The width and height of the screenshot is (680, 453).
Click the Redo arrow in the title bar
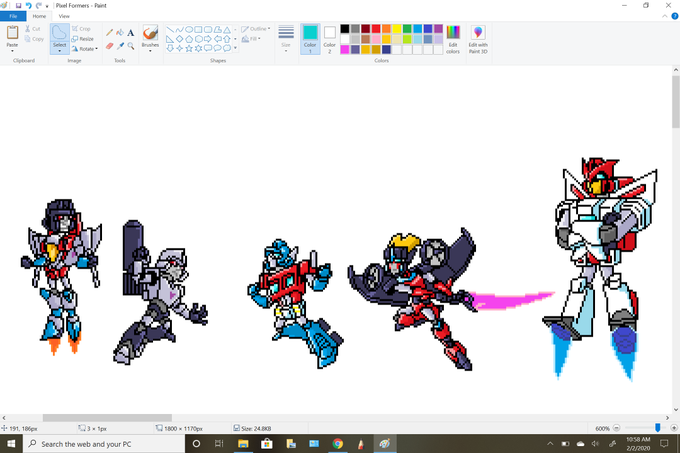tap(39, 6)
